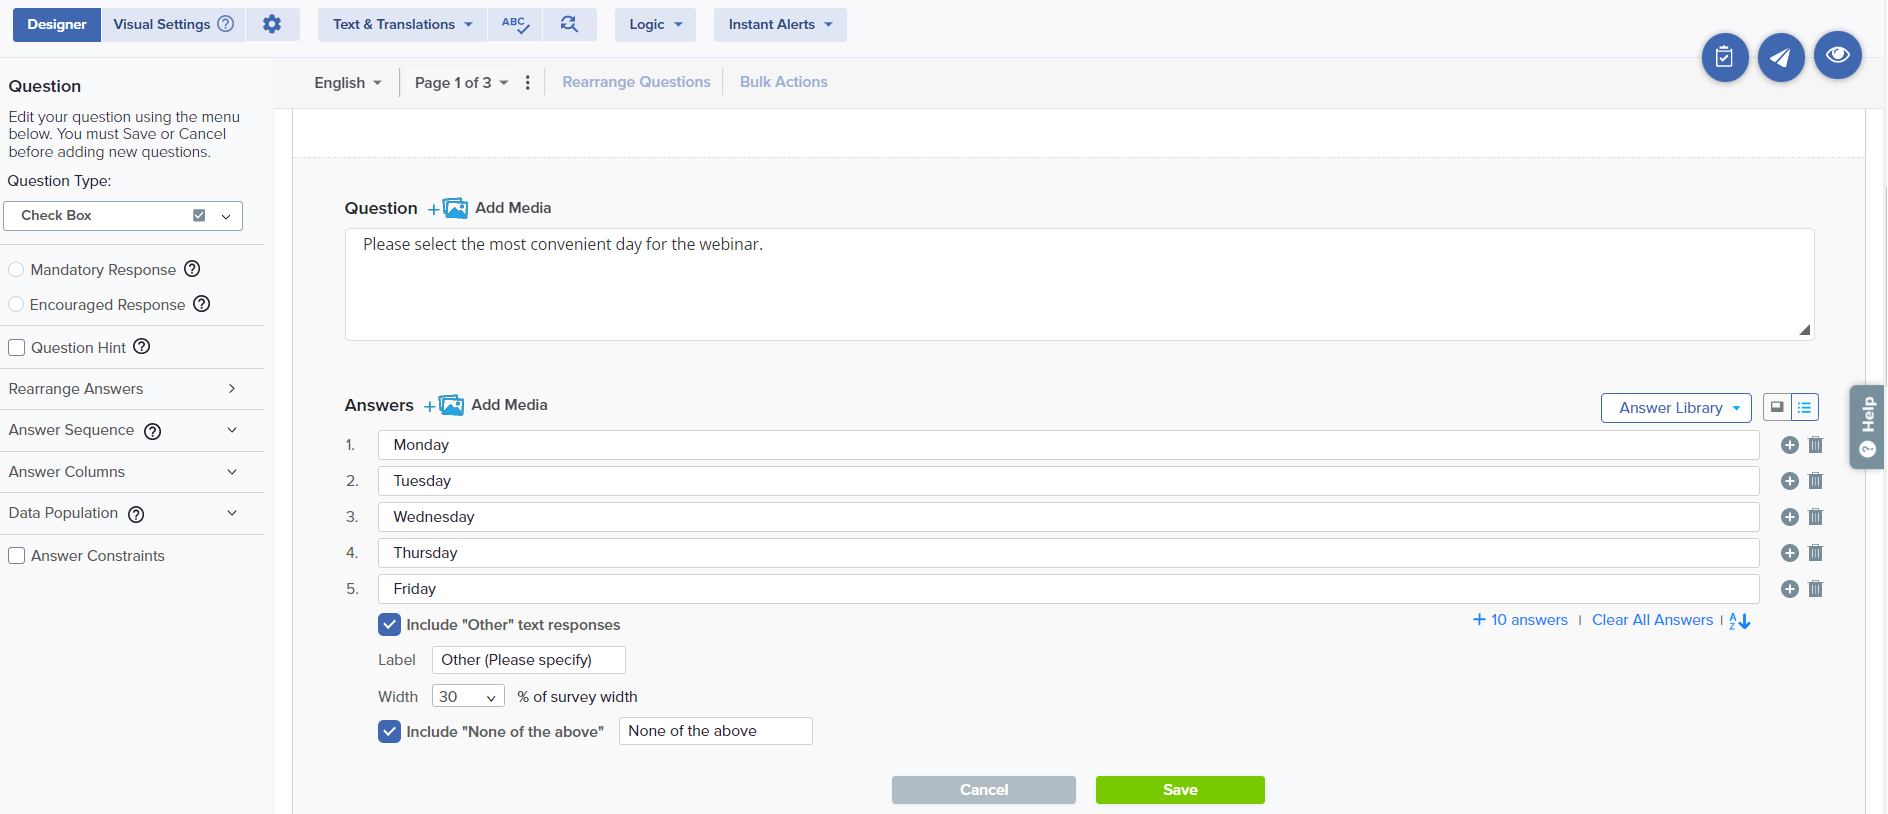1888x814 pixels.
Task: Sort answers alphabetically with A-Z icon
Action: click(1740, 621)
